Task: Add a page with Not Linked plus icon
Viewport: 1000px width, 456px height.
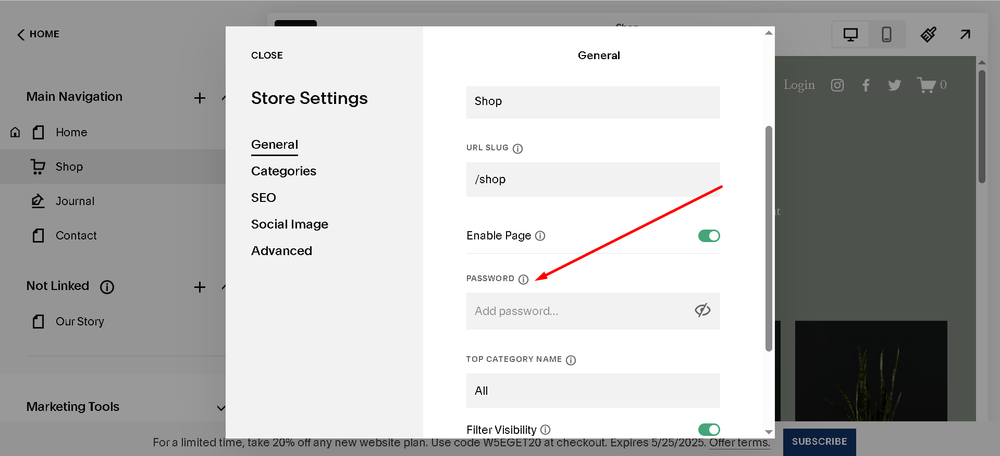Action: (x=200, y=287)
